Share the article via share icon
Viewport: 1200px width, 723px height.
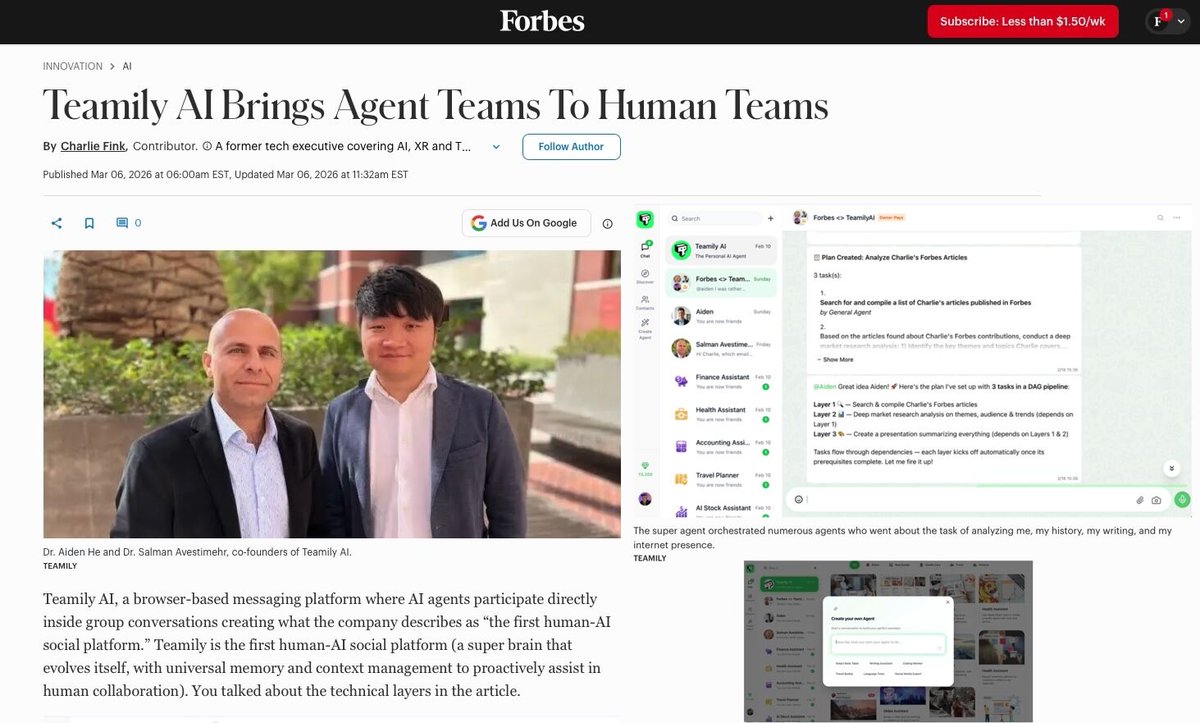click(x=57, y=223)
